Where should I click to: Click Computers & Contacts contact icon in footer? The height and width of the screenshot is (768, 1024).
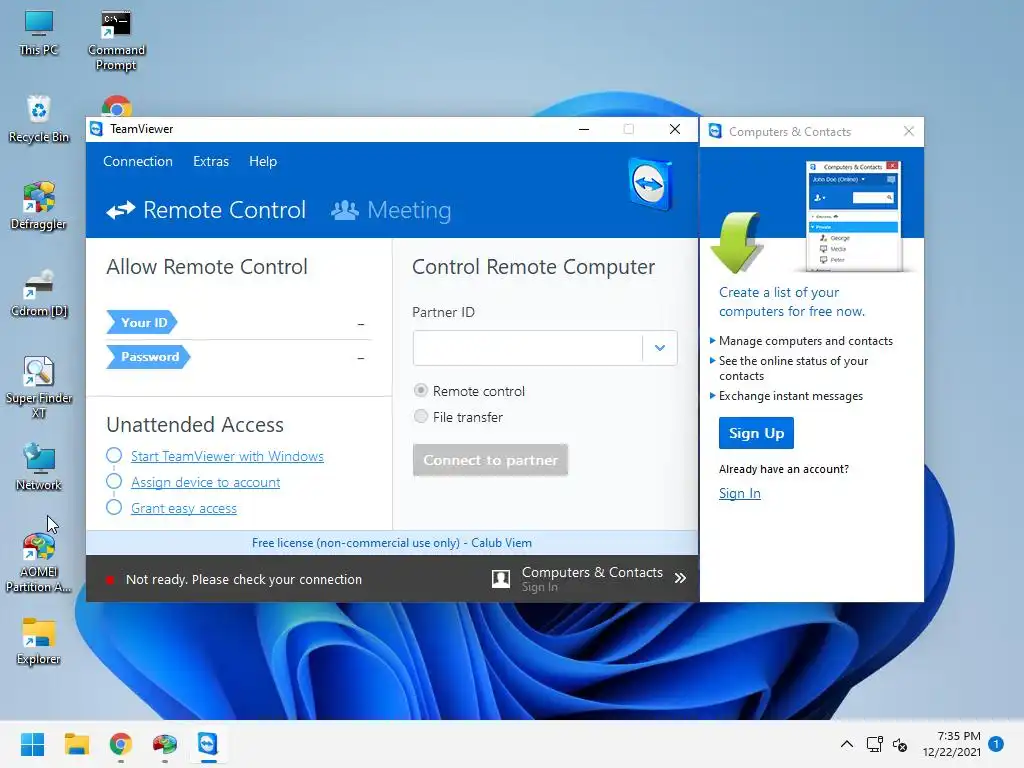501,579
